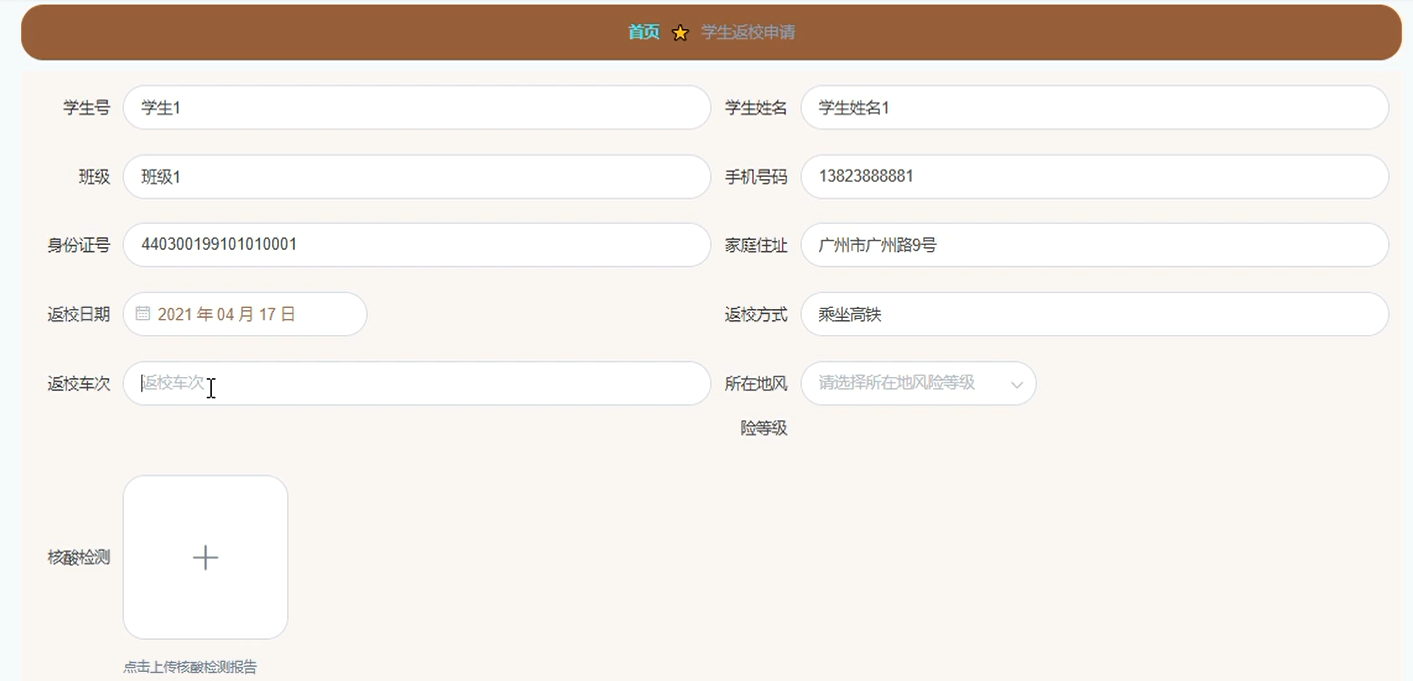The height and width of the screenshot is (681, 1413).
Task: Focus the 身份证号 input field
Action: (416, 245)
